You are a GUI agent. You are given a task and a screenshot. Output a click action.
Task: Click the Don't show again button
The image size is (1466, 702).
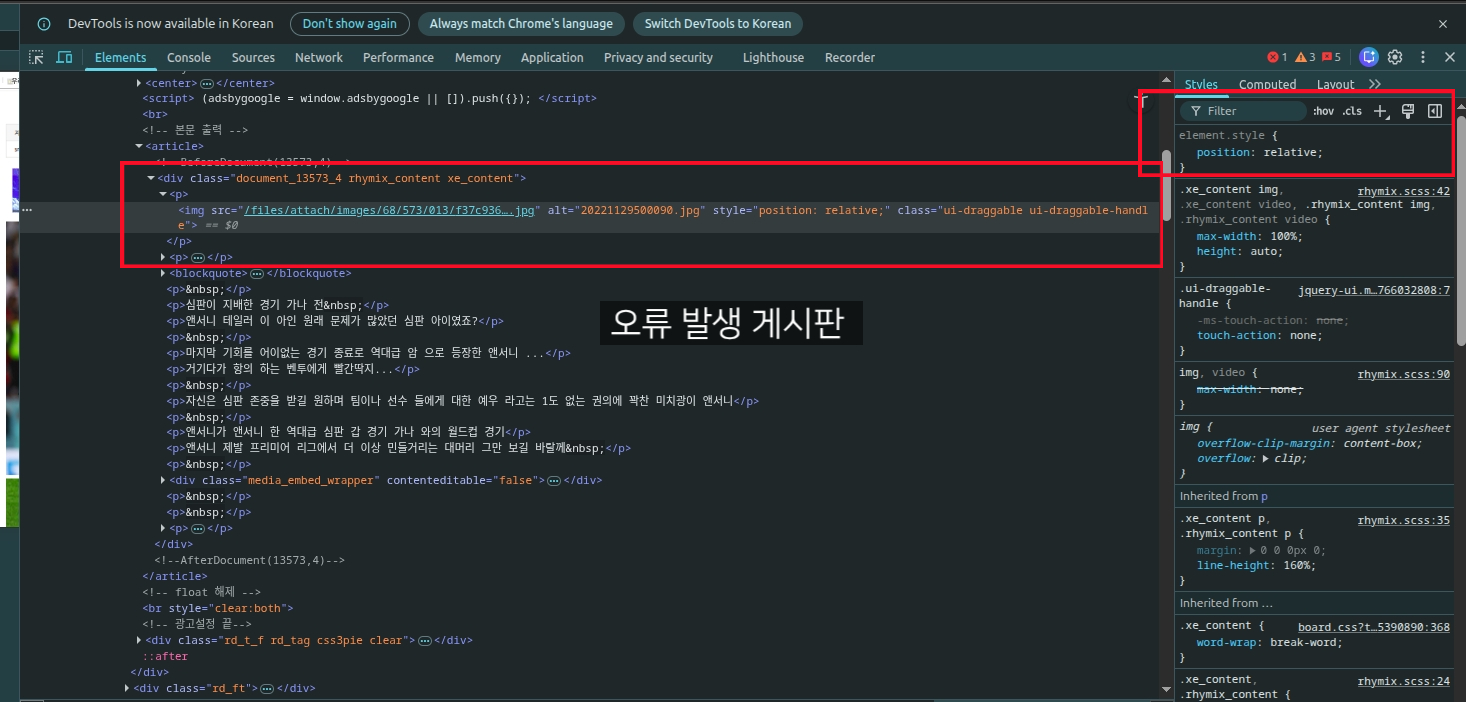coord(349,23)
